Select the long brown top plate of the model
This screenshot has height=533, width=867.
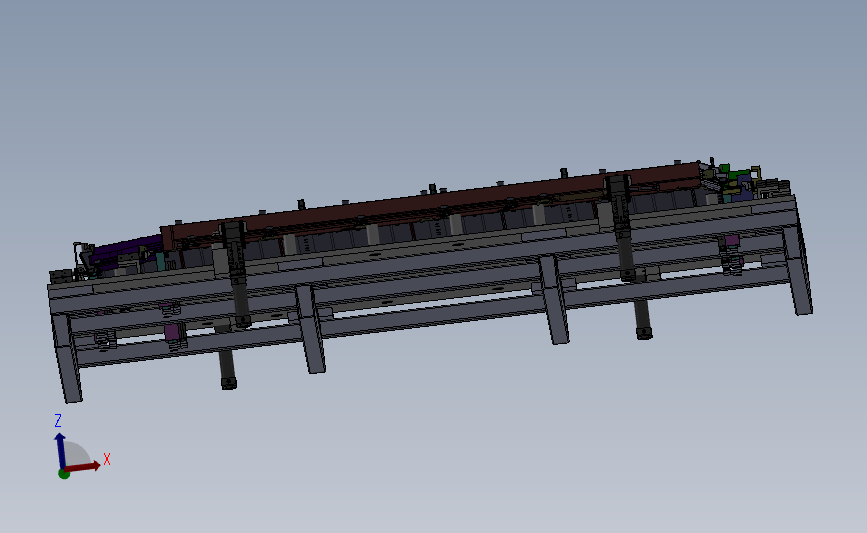pos(431,203)
